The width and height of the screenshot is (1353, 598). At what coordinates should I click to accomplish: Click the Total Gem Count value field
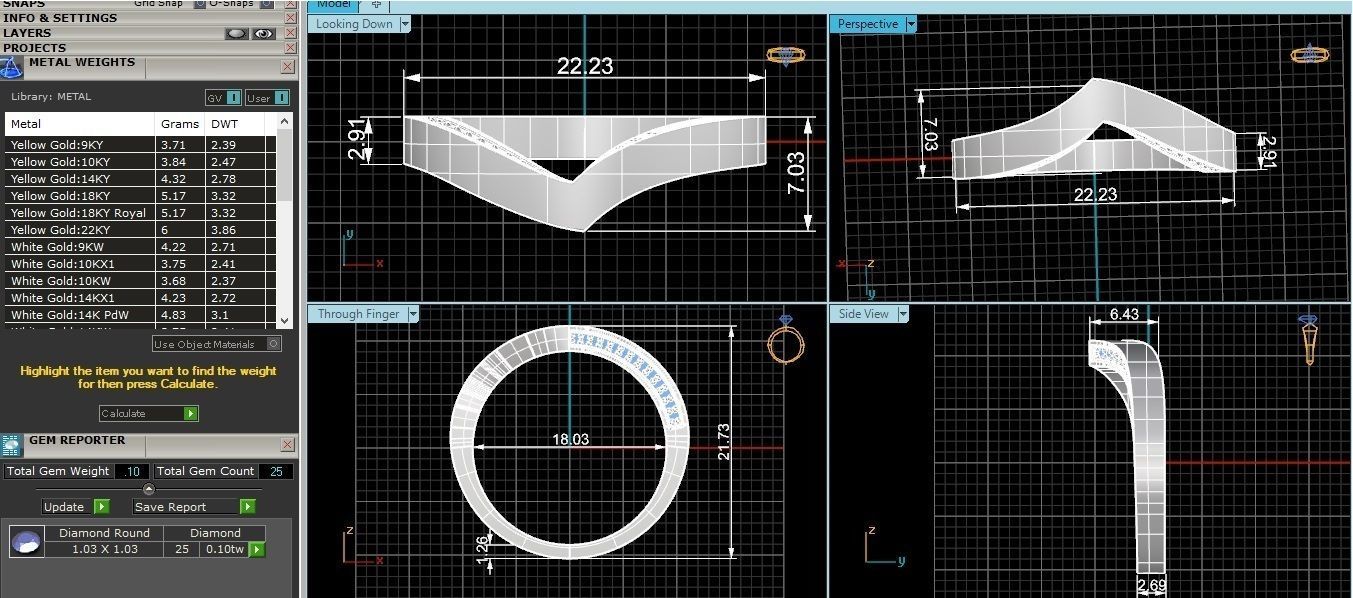(275, 471)
